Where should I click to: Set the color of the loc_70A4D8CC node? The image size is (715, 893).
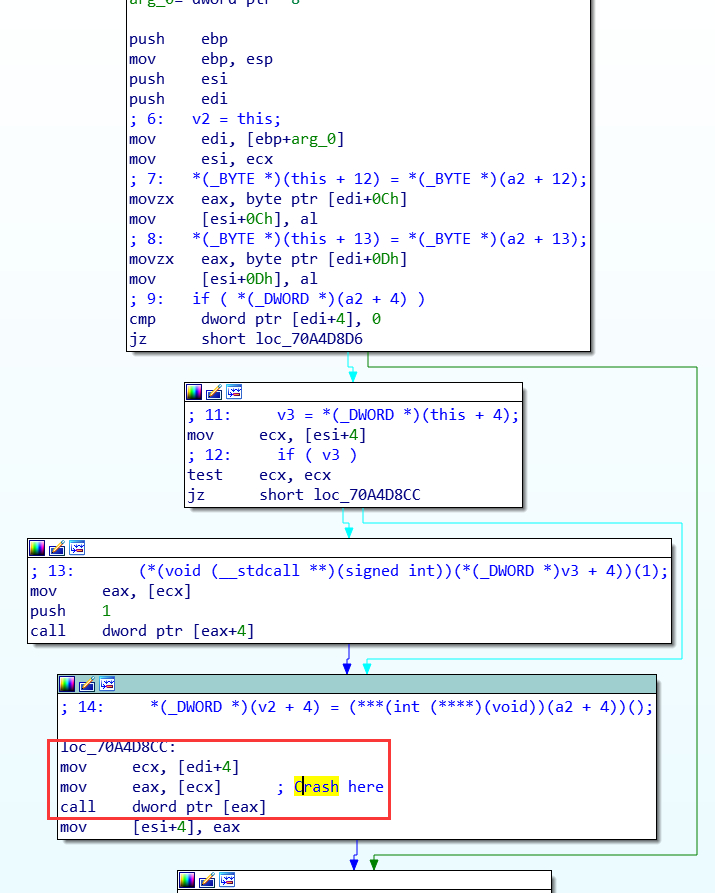[67, 684]
